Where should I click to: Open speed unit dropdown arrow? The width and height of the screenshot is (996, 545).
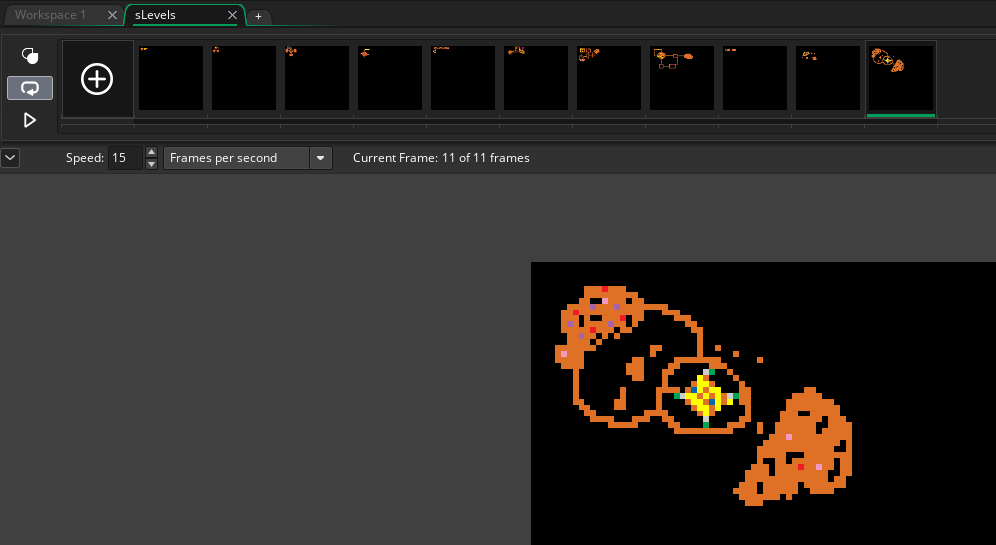click(321, 158)
